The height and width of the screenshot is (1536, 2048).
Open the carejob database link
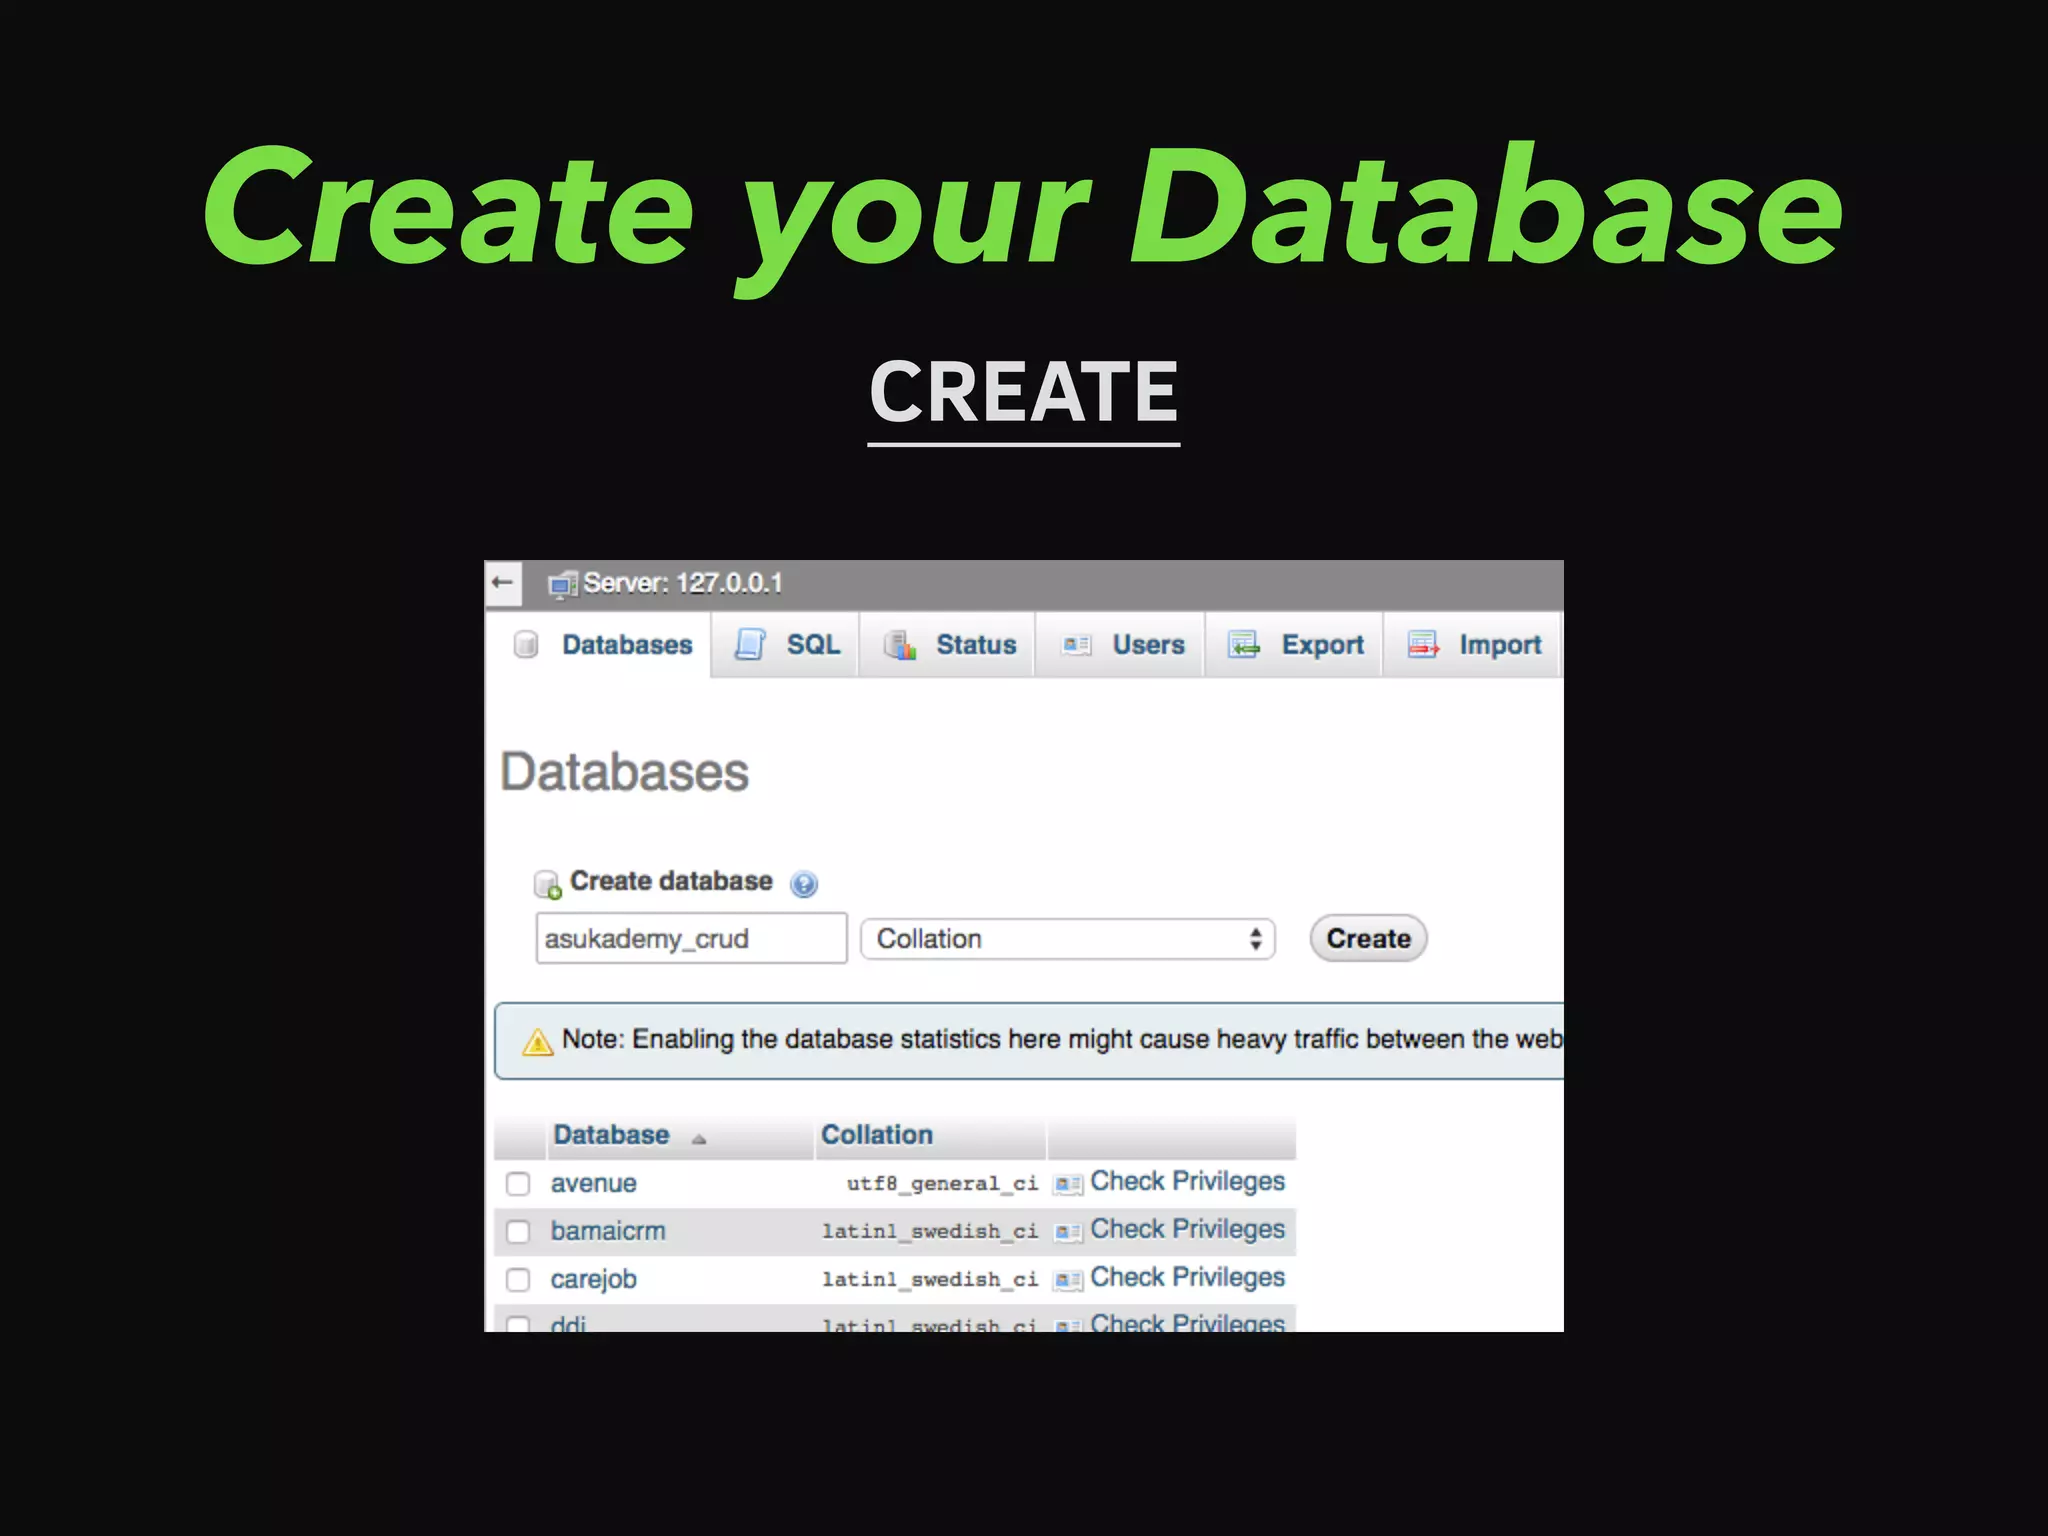593,1280
